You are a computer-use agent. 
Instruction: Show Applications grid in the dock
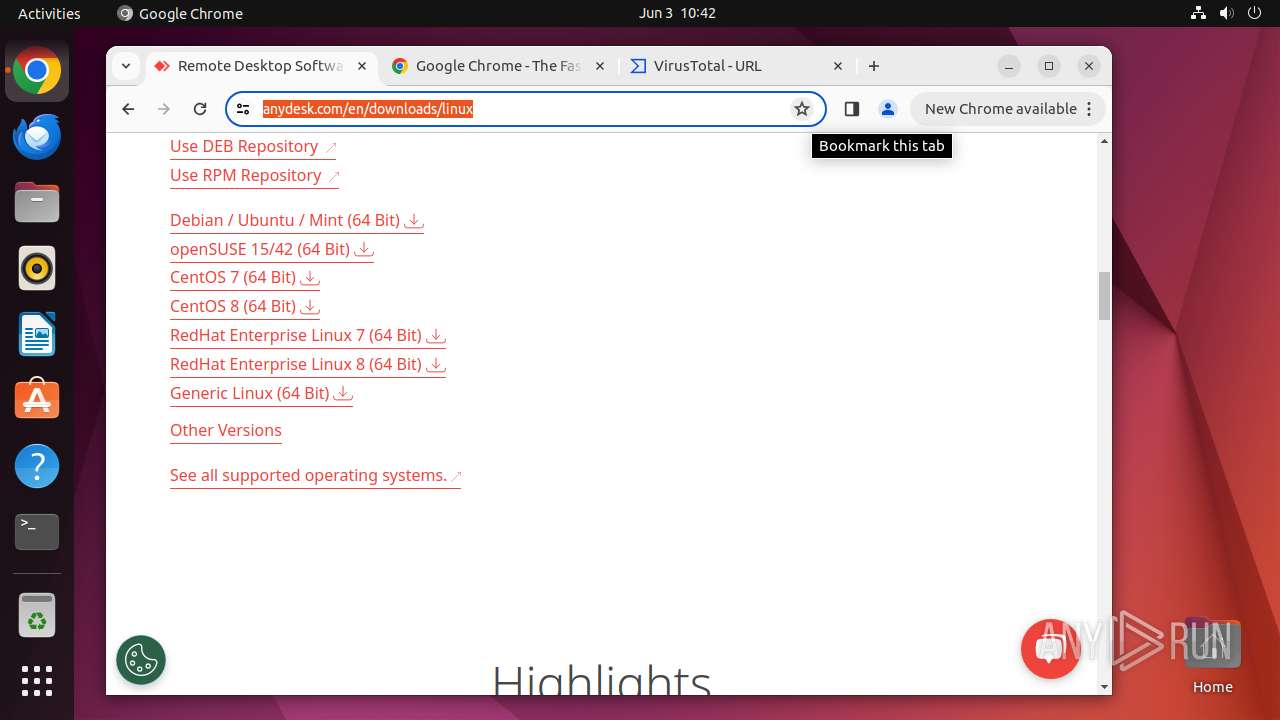click(x=37, y=681)
